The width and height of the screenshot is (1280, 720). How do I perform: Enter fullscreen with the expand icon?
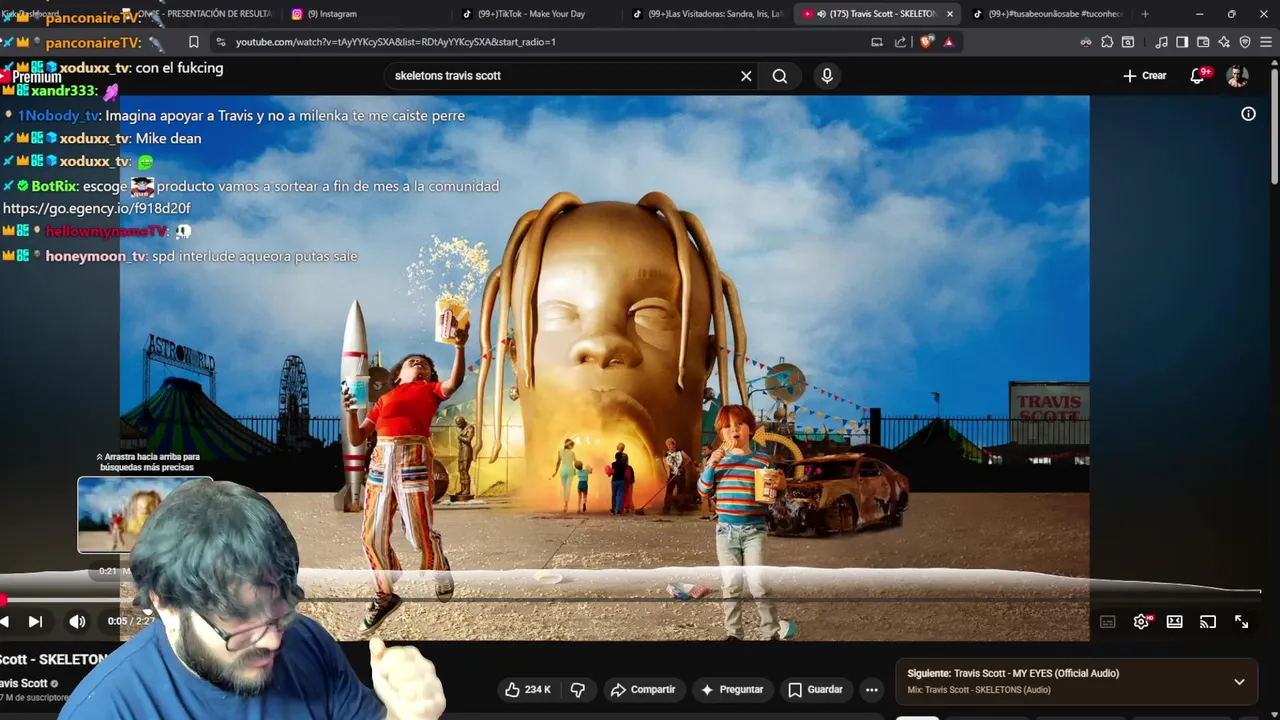(x=1241, y=622)
